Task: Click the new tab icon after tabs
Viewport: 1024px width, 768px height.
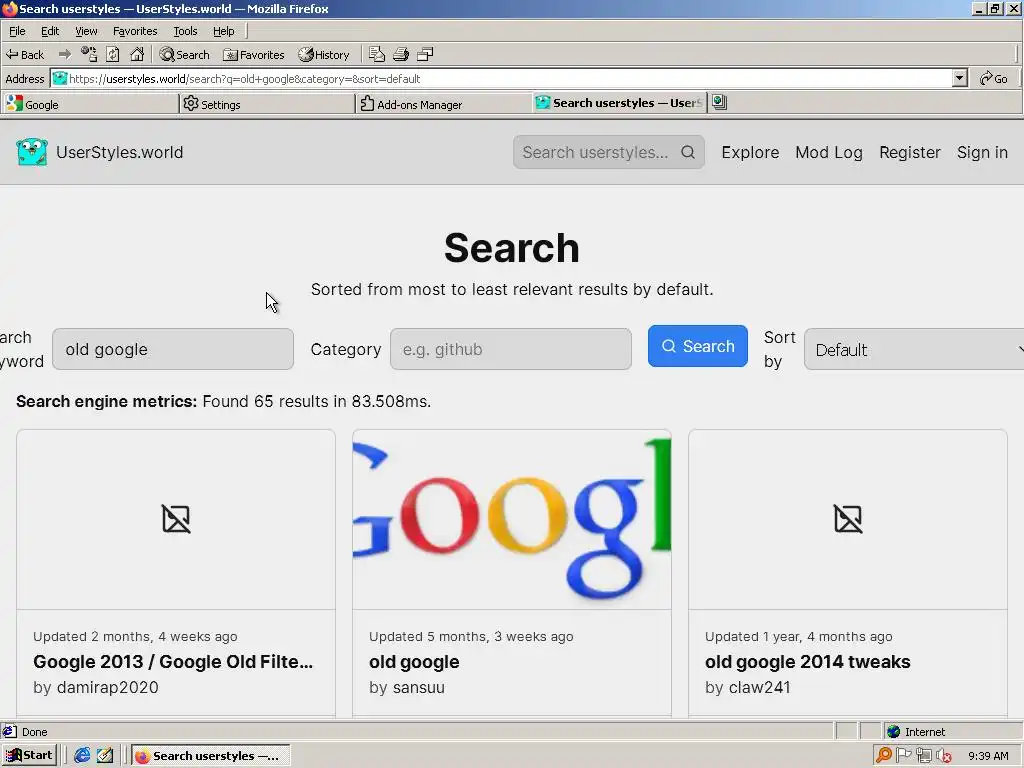Action: point(719,103)
